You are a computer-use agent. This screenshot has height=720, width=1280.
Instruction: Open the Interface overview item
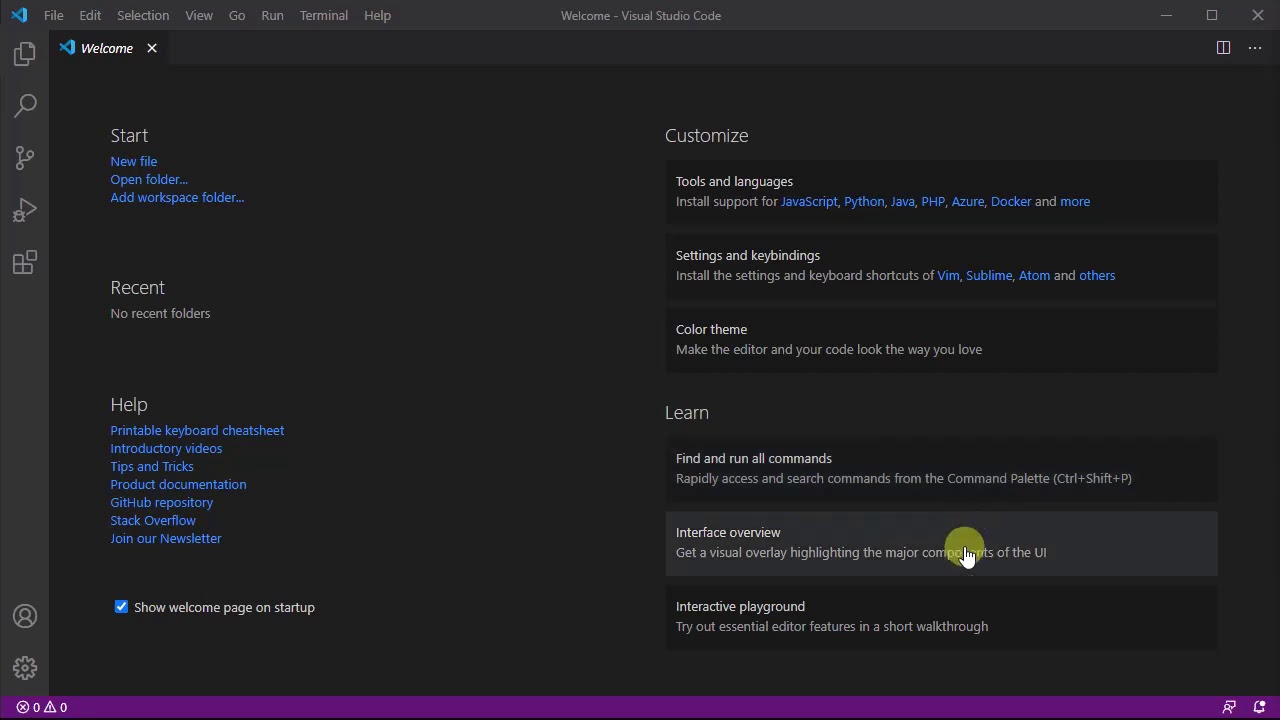[x=941, y=542]
